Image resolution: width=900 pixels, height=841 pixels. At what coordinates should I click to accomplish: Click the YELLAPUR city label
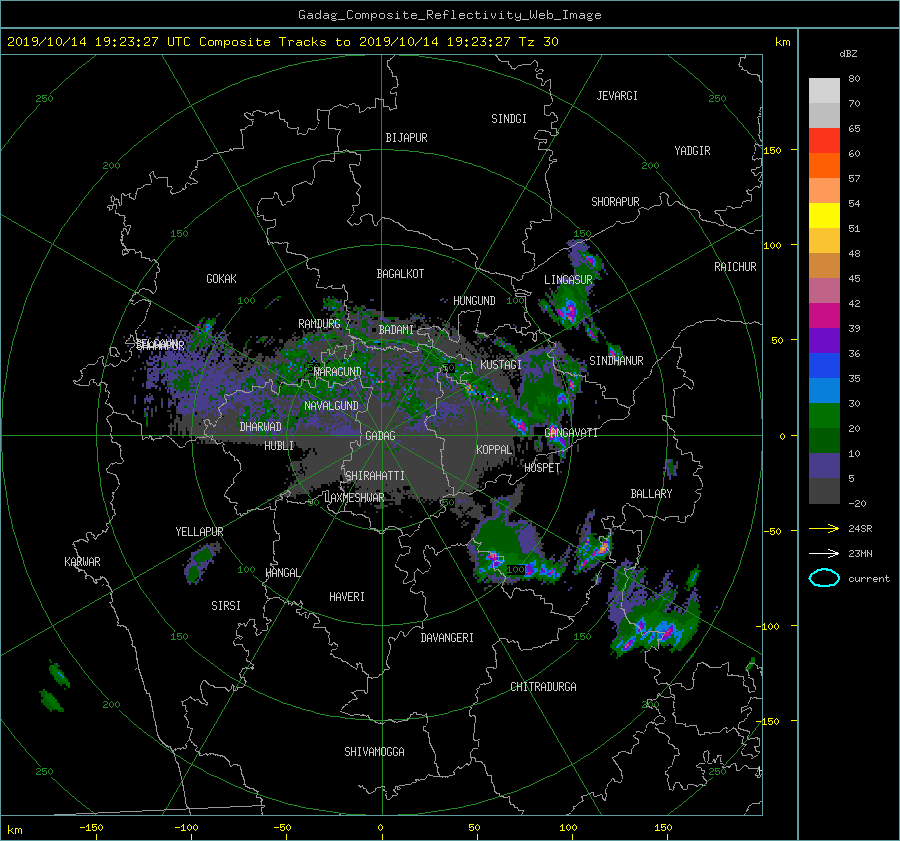[199, 532]
